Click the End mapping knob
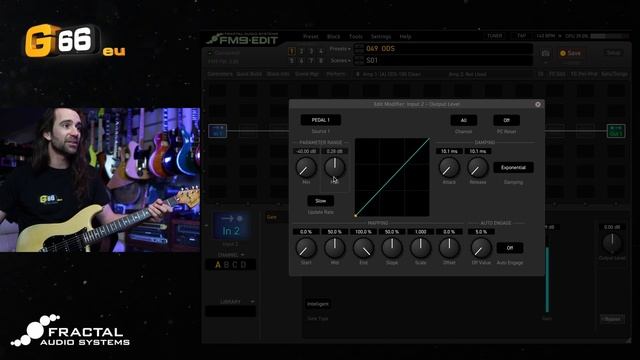640x360 pixels. coord(363,248)
